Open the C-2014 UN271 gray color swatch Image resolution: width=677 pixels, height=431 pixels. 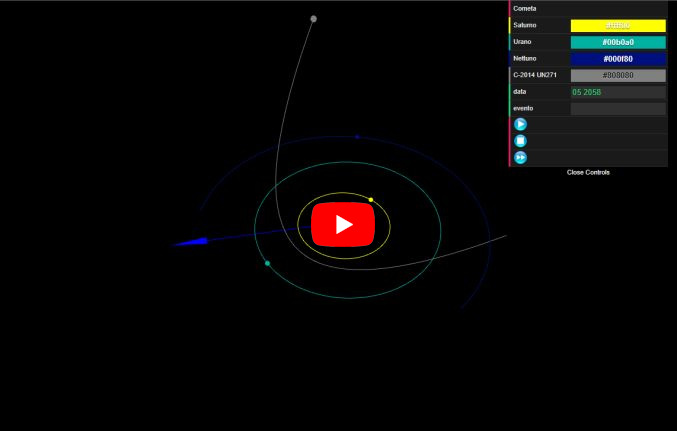618,75
